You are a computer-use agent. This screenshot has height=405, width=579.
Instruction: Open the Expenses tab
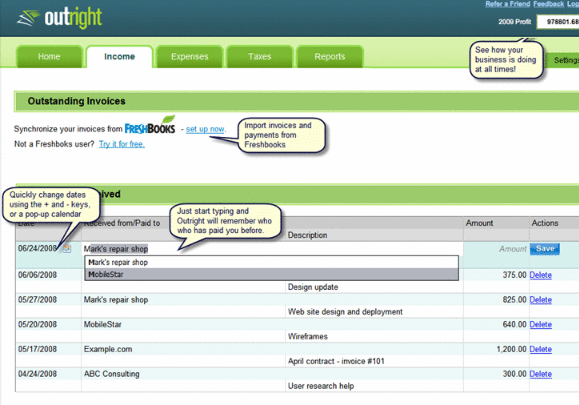(189, 56)
